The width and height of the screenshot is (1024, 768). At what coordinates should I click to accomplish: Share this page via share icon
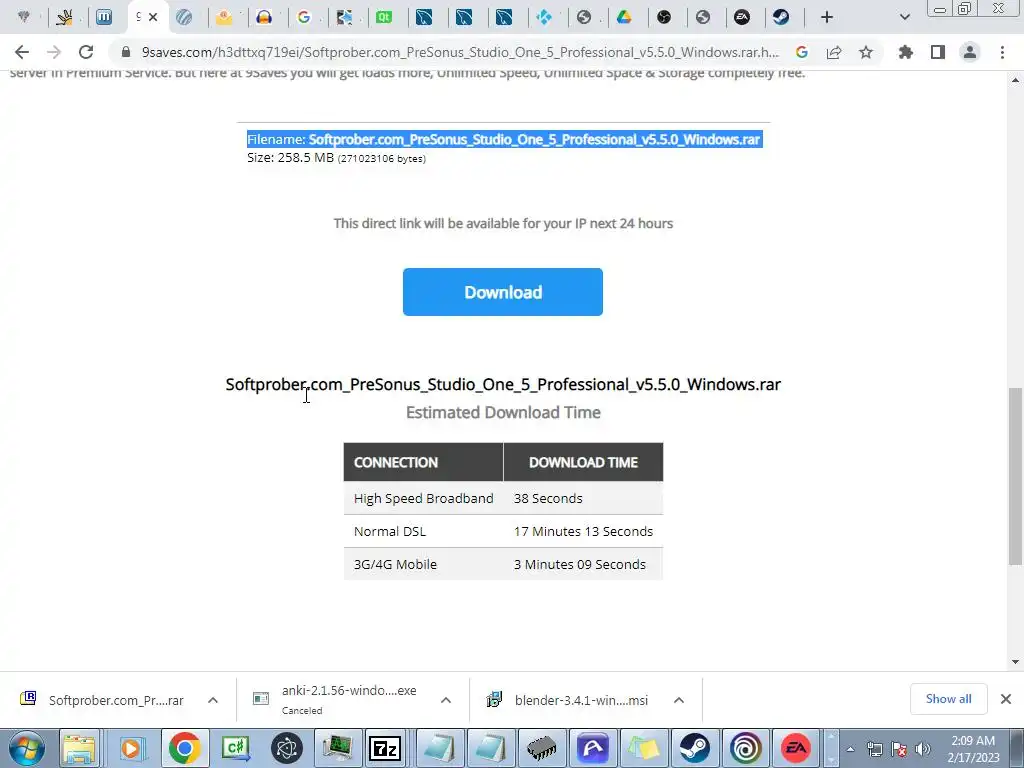(833, 52)
